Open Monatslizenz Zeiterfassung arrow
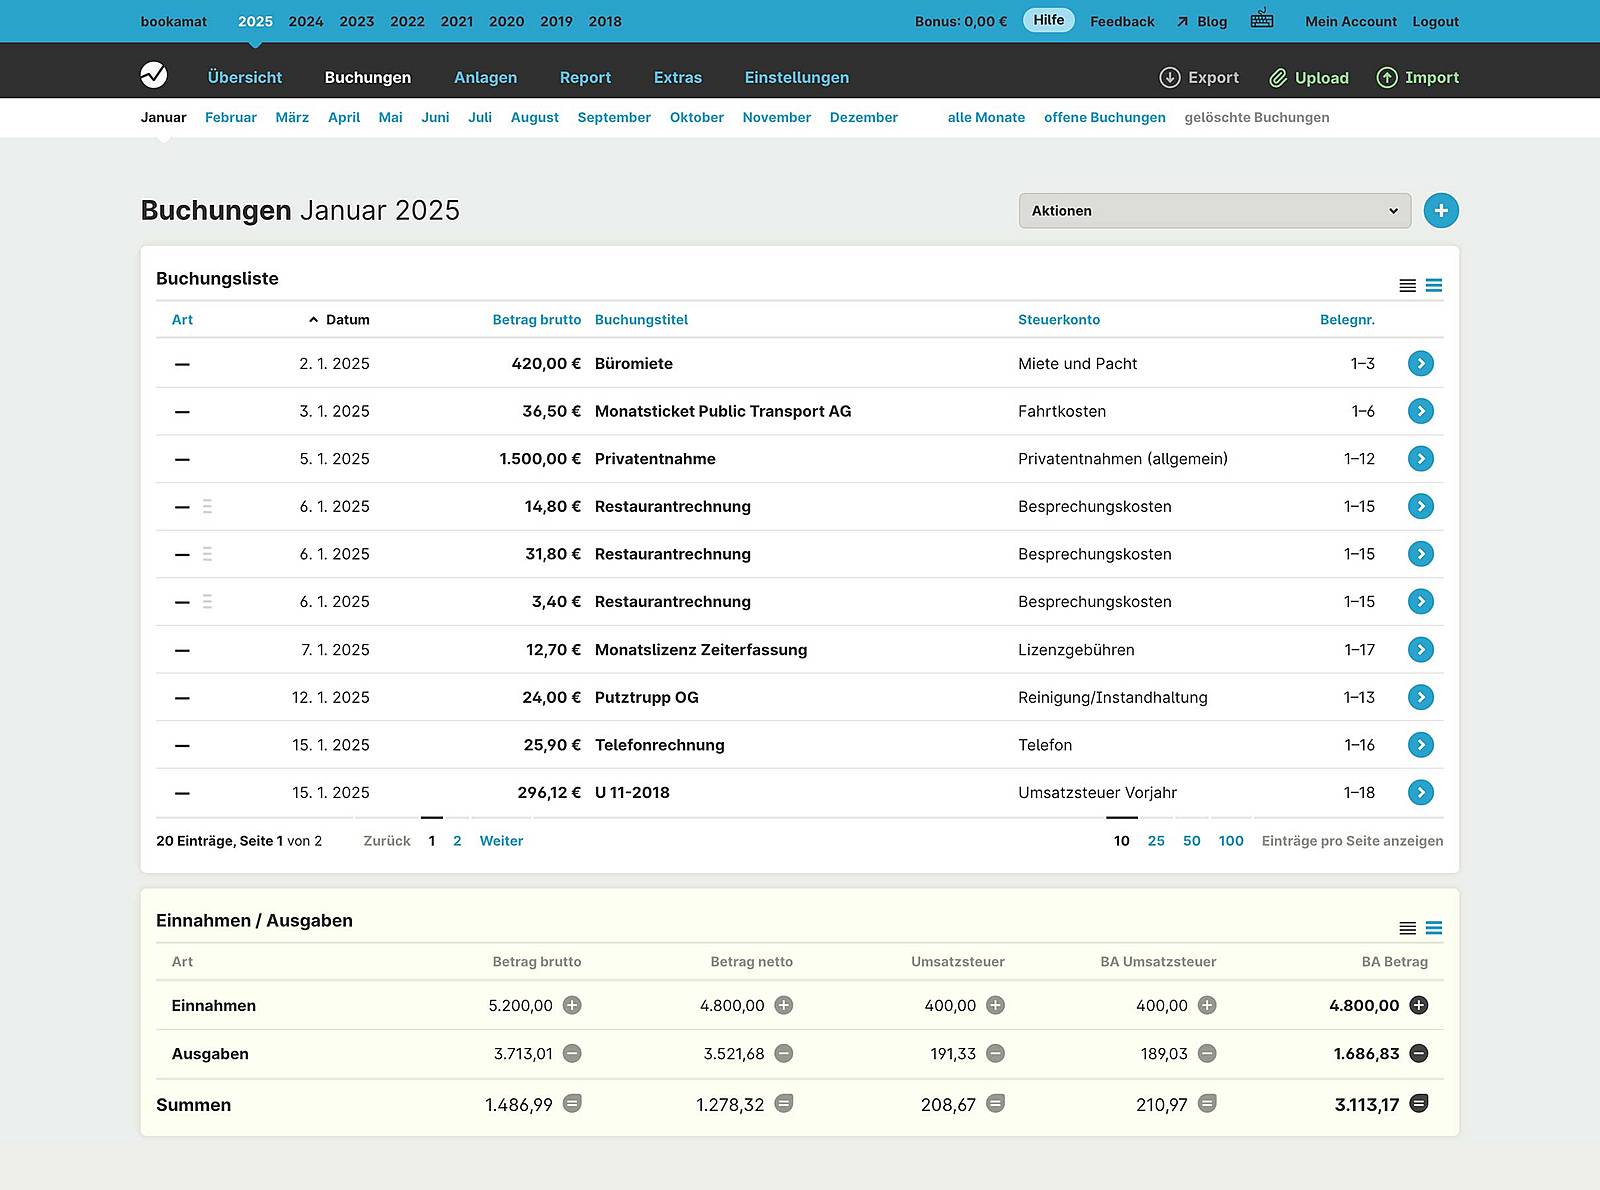The height and width of the screenshot is (1190, 1600). click(x=1420, y=650)
